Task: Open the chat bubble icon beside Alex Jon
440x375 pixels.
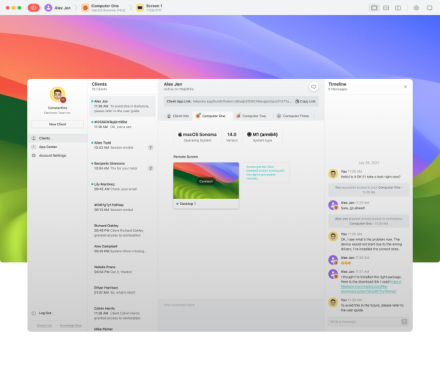Action: pos(313,87)
